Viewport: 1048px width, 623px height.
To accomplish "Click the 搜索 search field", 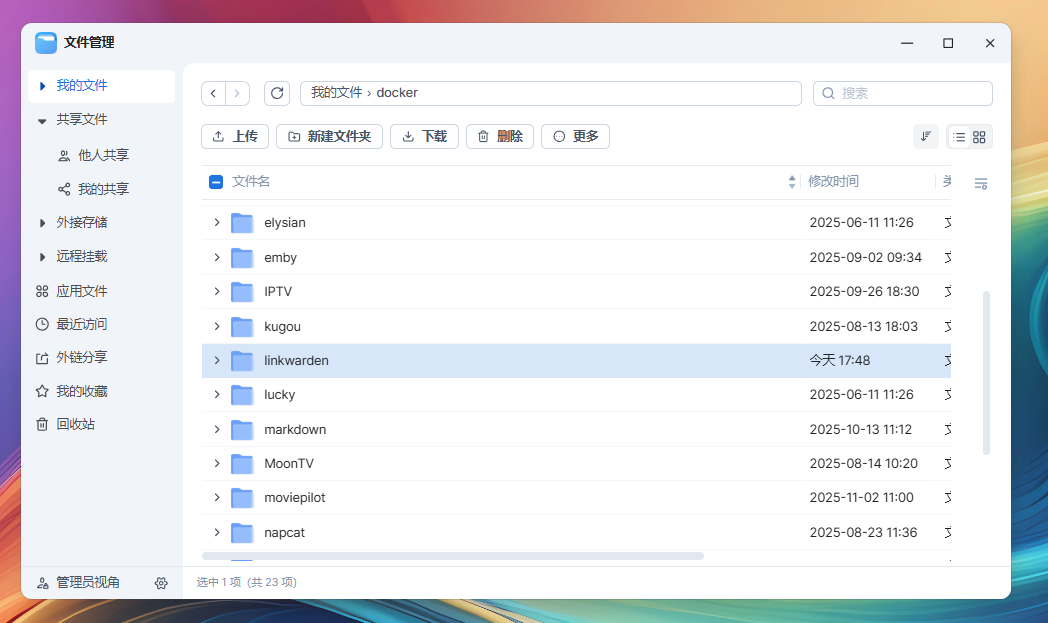I will click(902, 94).
